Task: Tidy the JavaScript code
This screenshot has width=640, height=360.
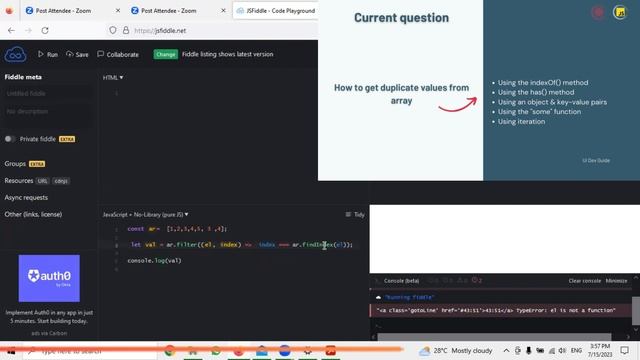Action: (355, 214)
